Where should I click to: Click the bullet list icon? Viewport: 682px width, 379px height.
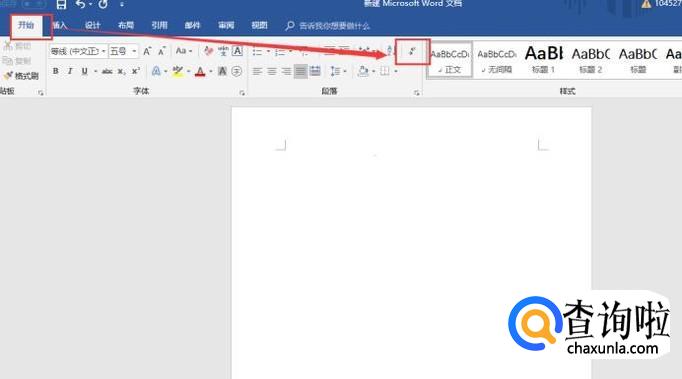coord(257,52)
